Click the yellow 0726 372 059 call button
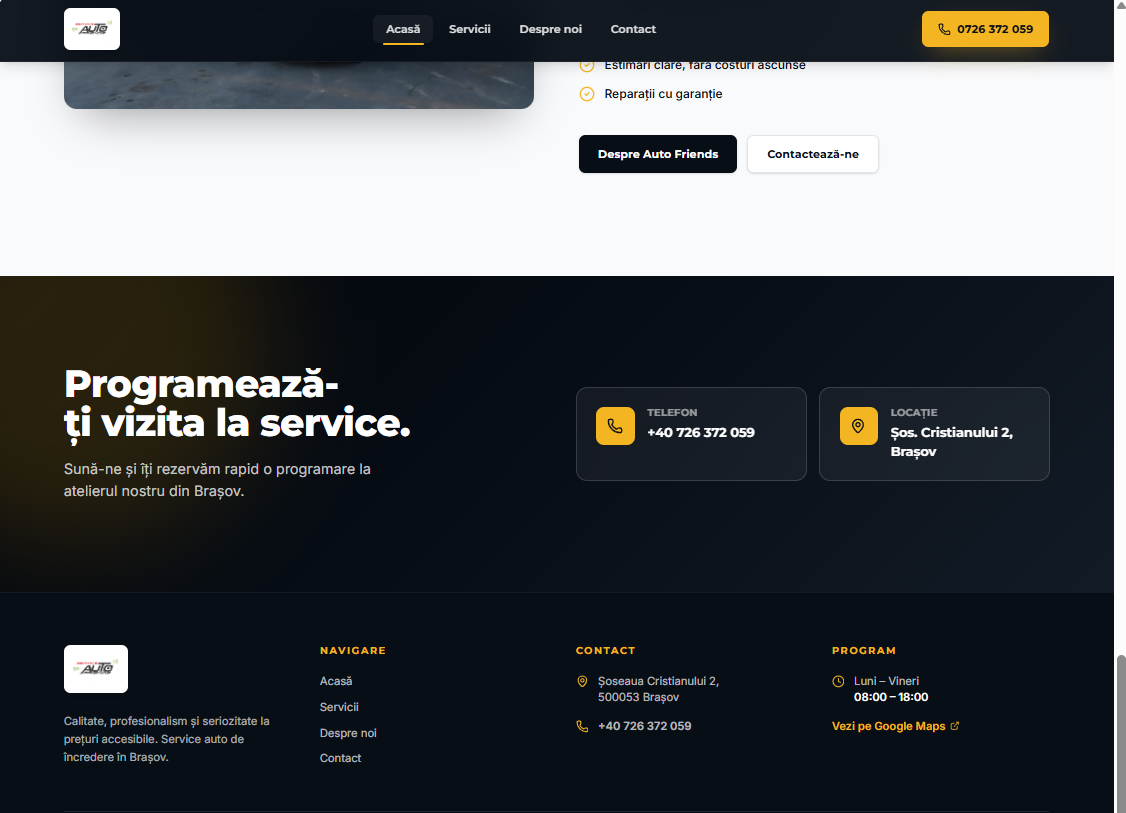The image size is (1126, 813). (x=985, y=29)
